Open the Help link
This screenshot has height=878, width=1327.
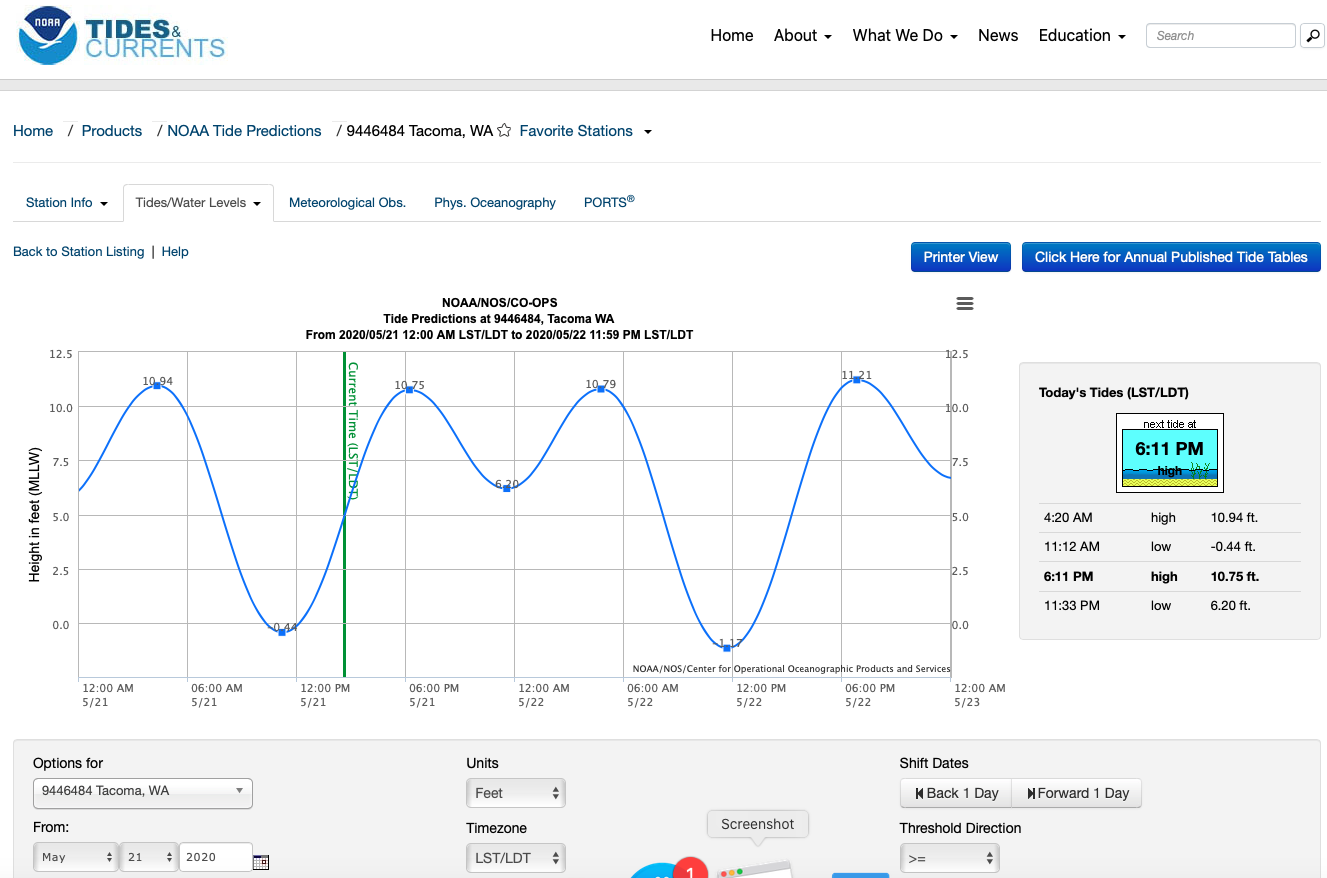pyautogui.click(x=175, y=252)
